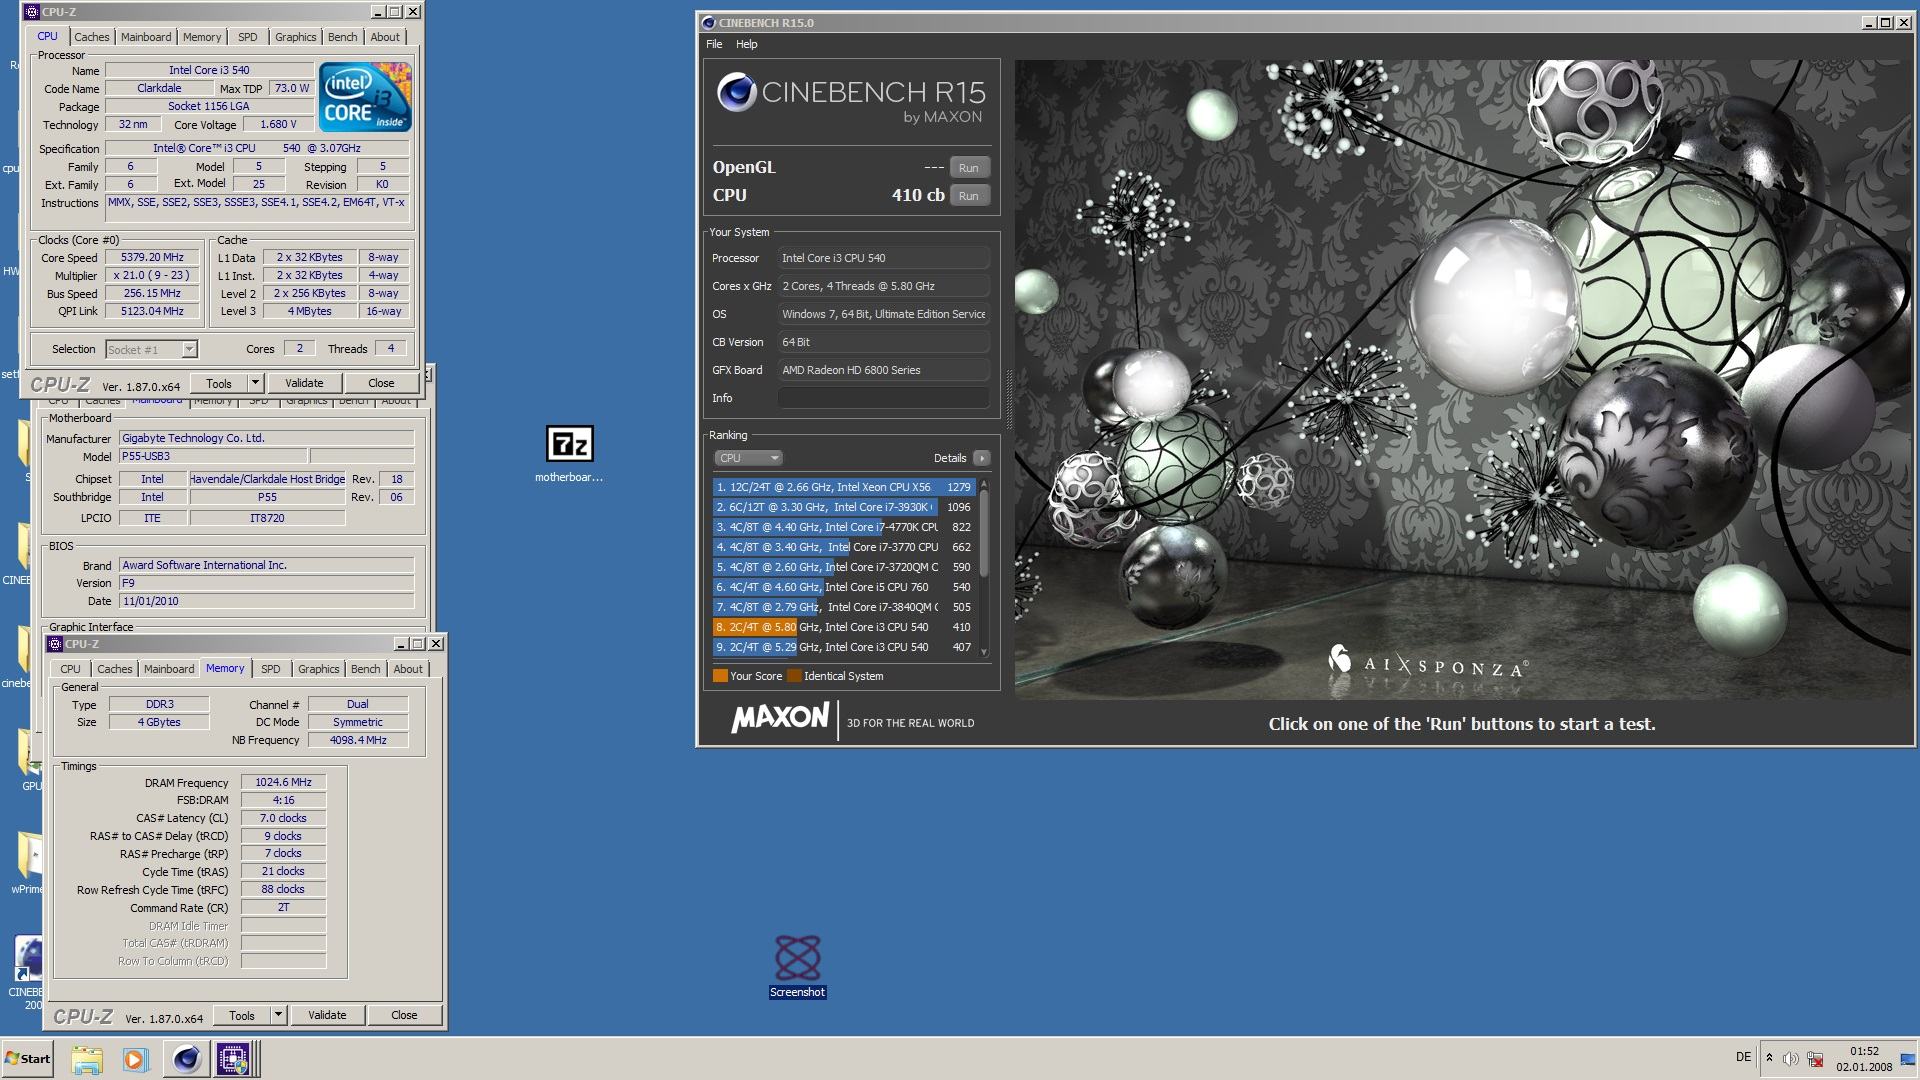
Task: Show hidden system tray icons
Action: [x=1769, y=1058]
